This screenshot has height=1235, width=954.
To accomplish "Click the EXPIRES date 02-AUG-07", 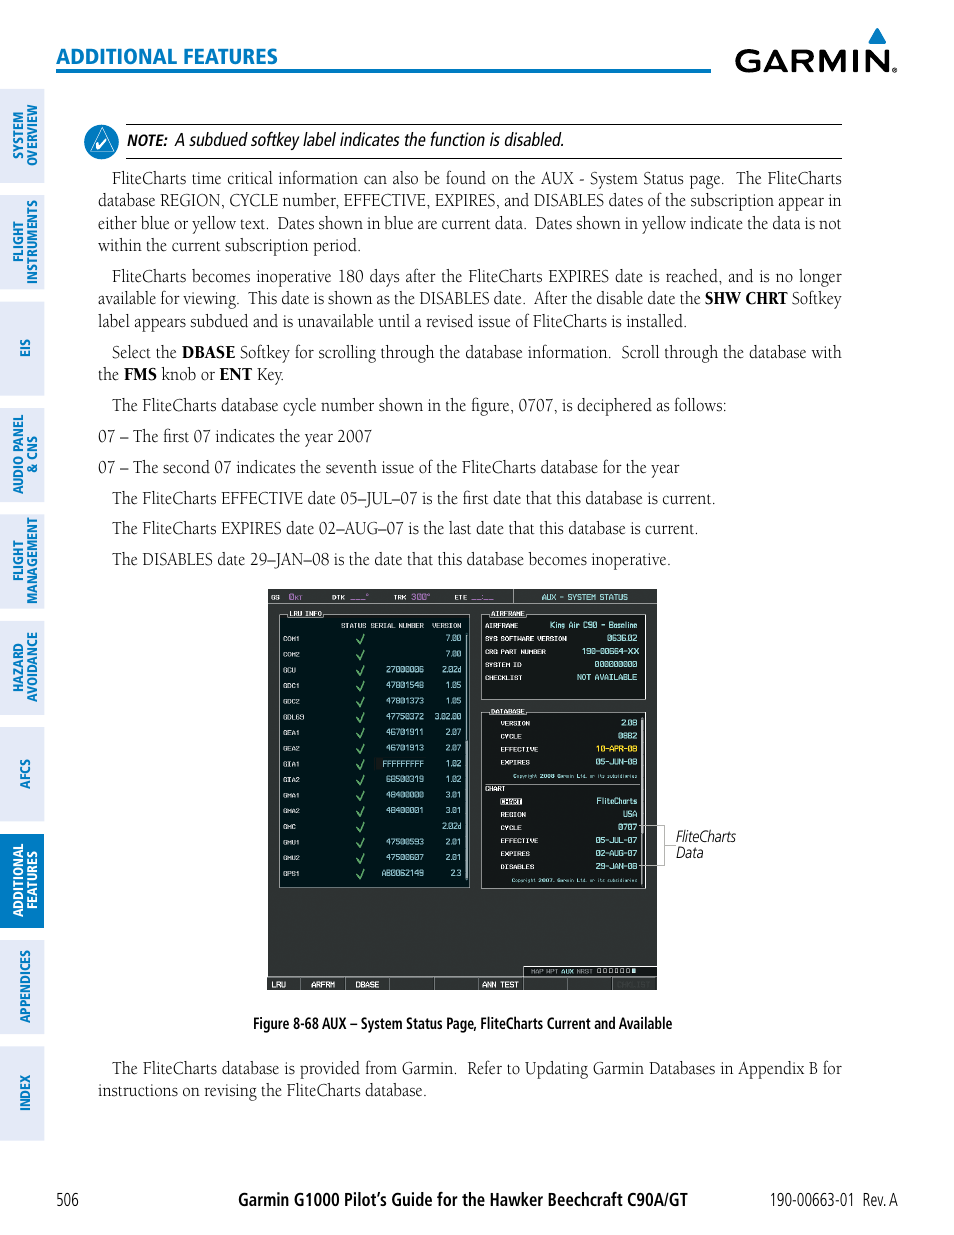I will [x=616, y=854].
